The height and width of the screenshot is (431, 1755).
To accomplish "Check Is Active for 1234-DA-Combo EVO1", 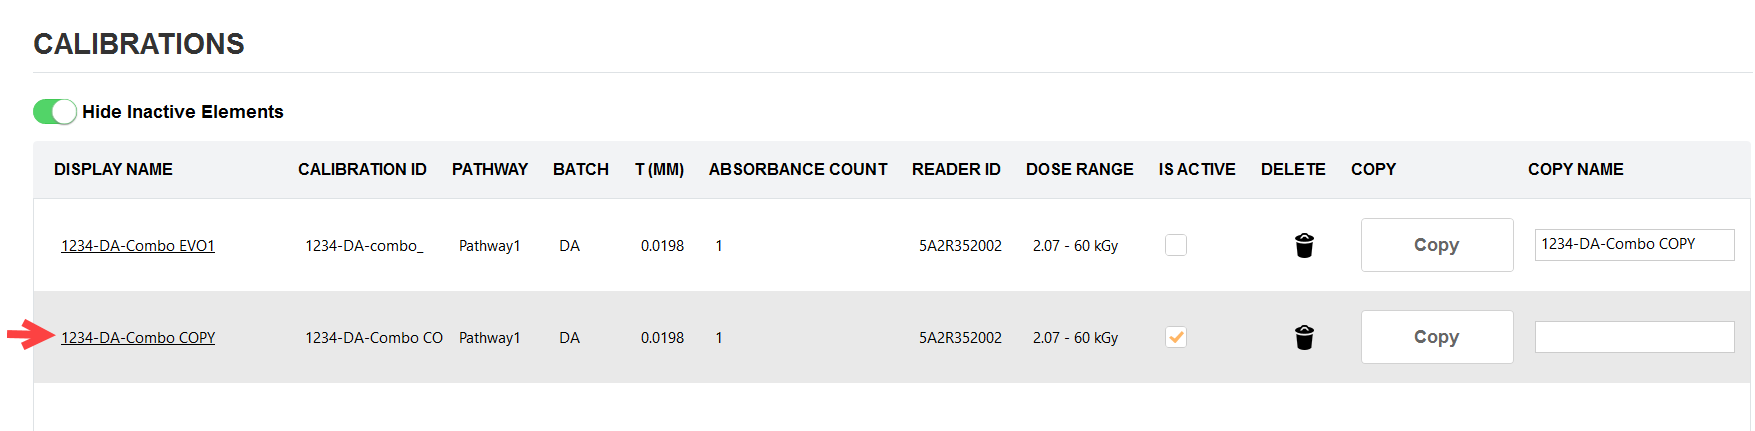I will coord(1176,245).
